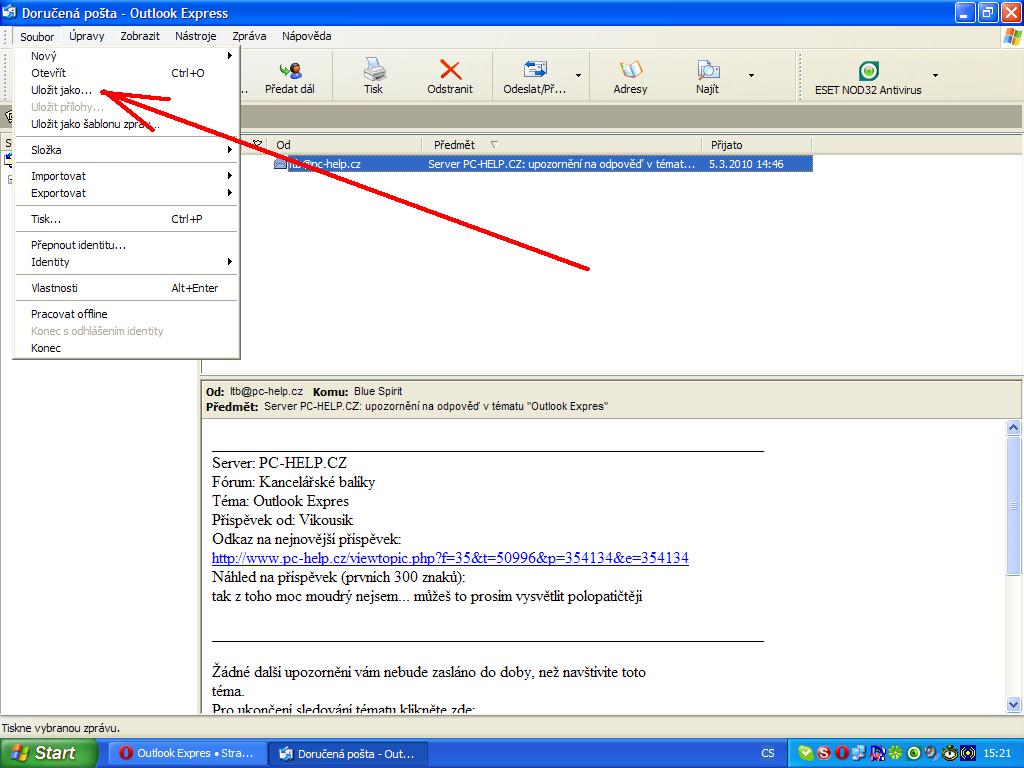Click the Opera tray icon in system tray
This screenshot has height=768, width=1024.
842,753
